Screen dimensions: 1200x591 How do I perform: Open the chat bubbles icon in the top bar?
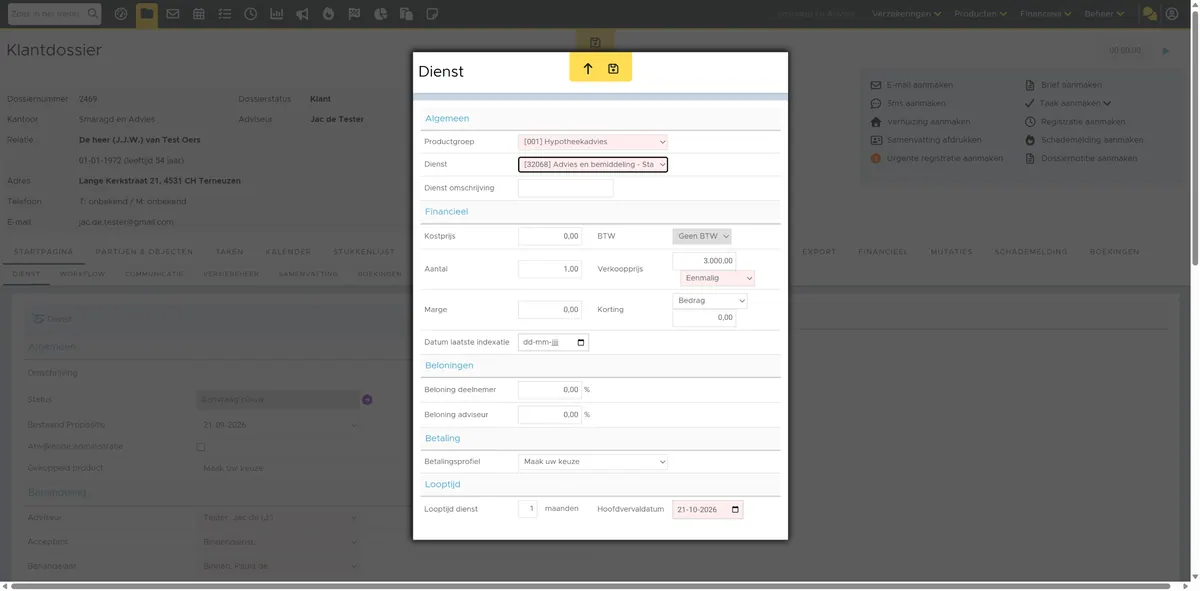tap(1150, 14)
